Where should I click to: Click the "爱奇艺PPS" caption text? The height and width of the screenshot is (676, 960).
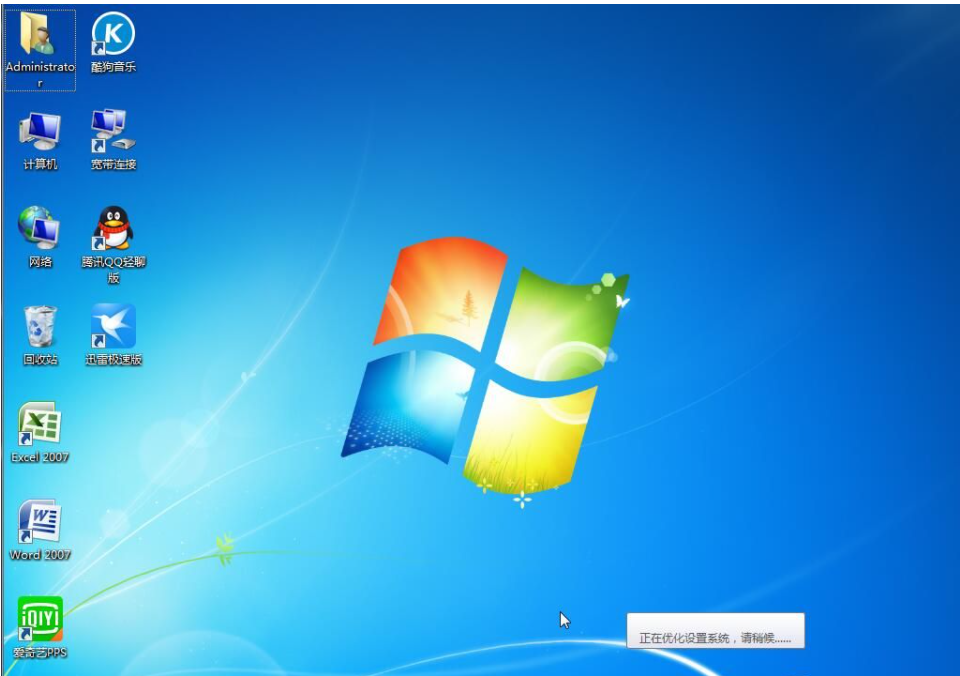click(40, 653)
